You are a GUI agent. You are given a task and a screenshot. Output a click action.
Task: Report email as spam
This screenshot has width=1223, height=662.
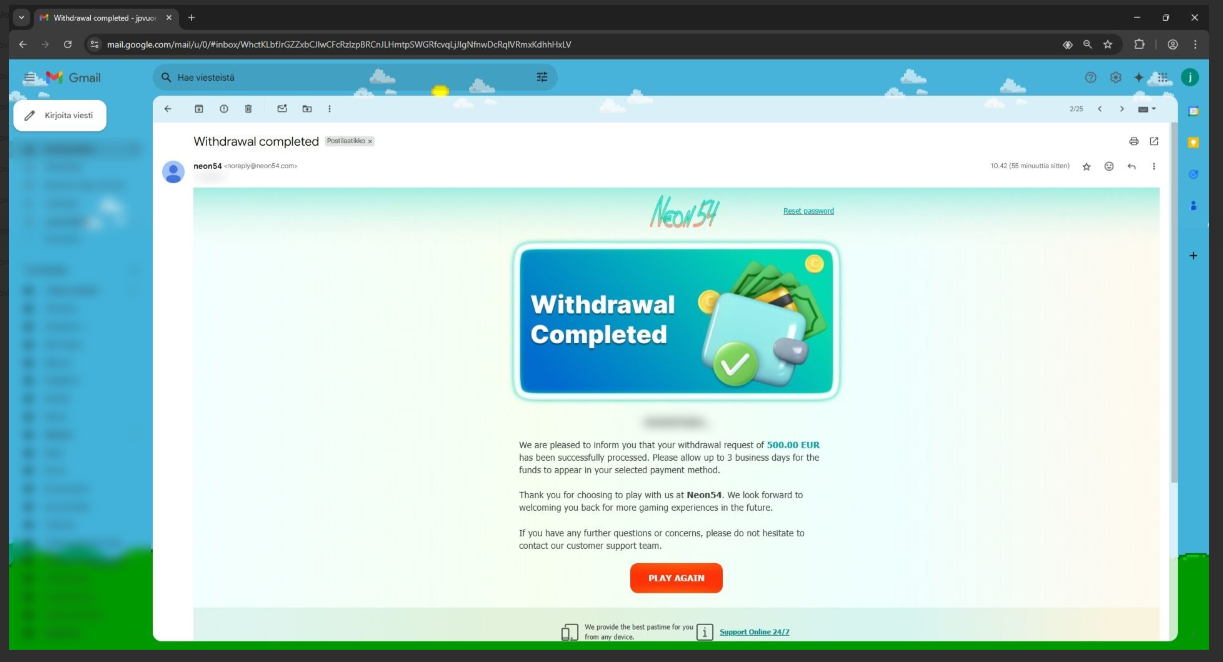[x=224, y=109]
